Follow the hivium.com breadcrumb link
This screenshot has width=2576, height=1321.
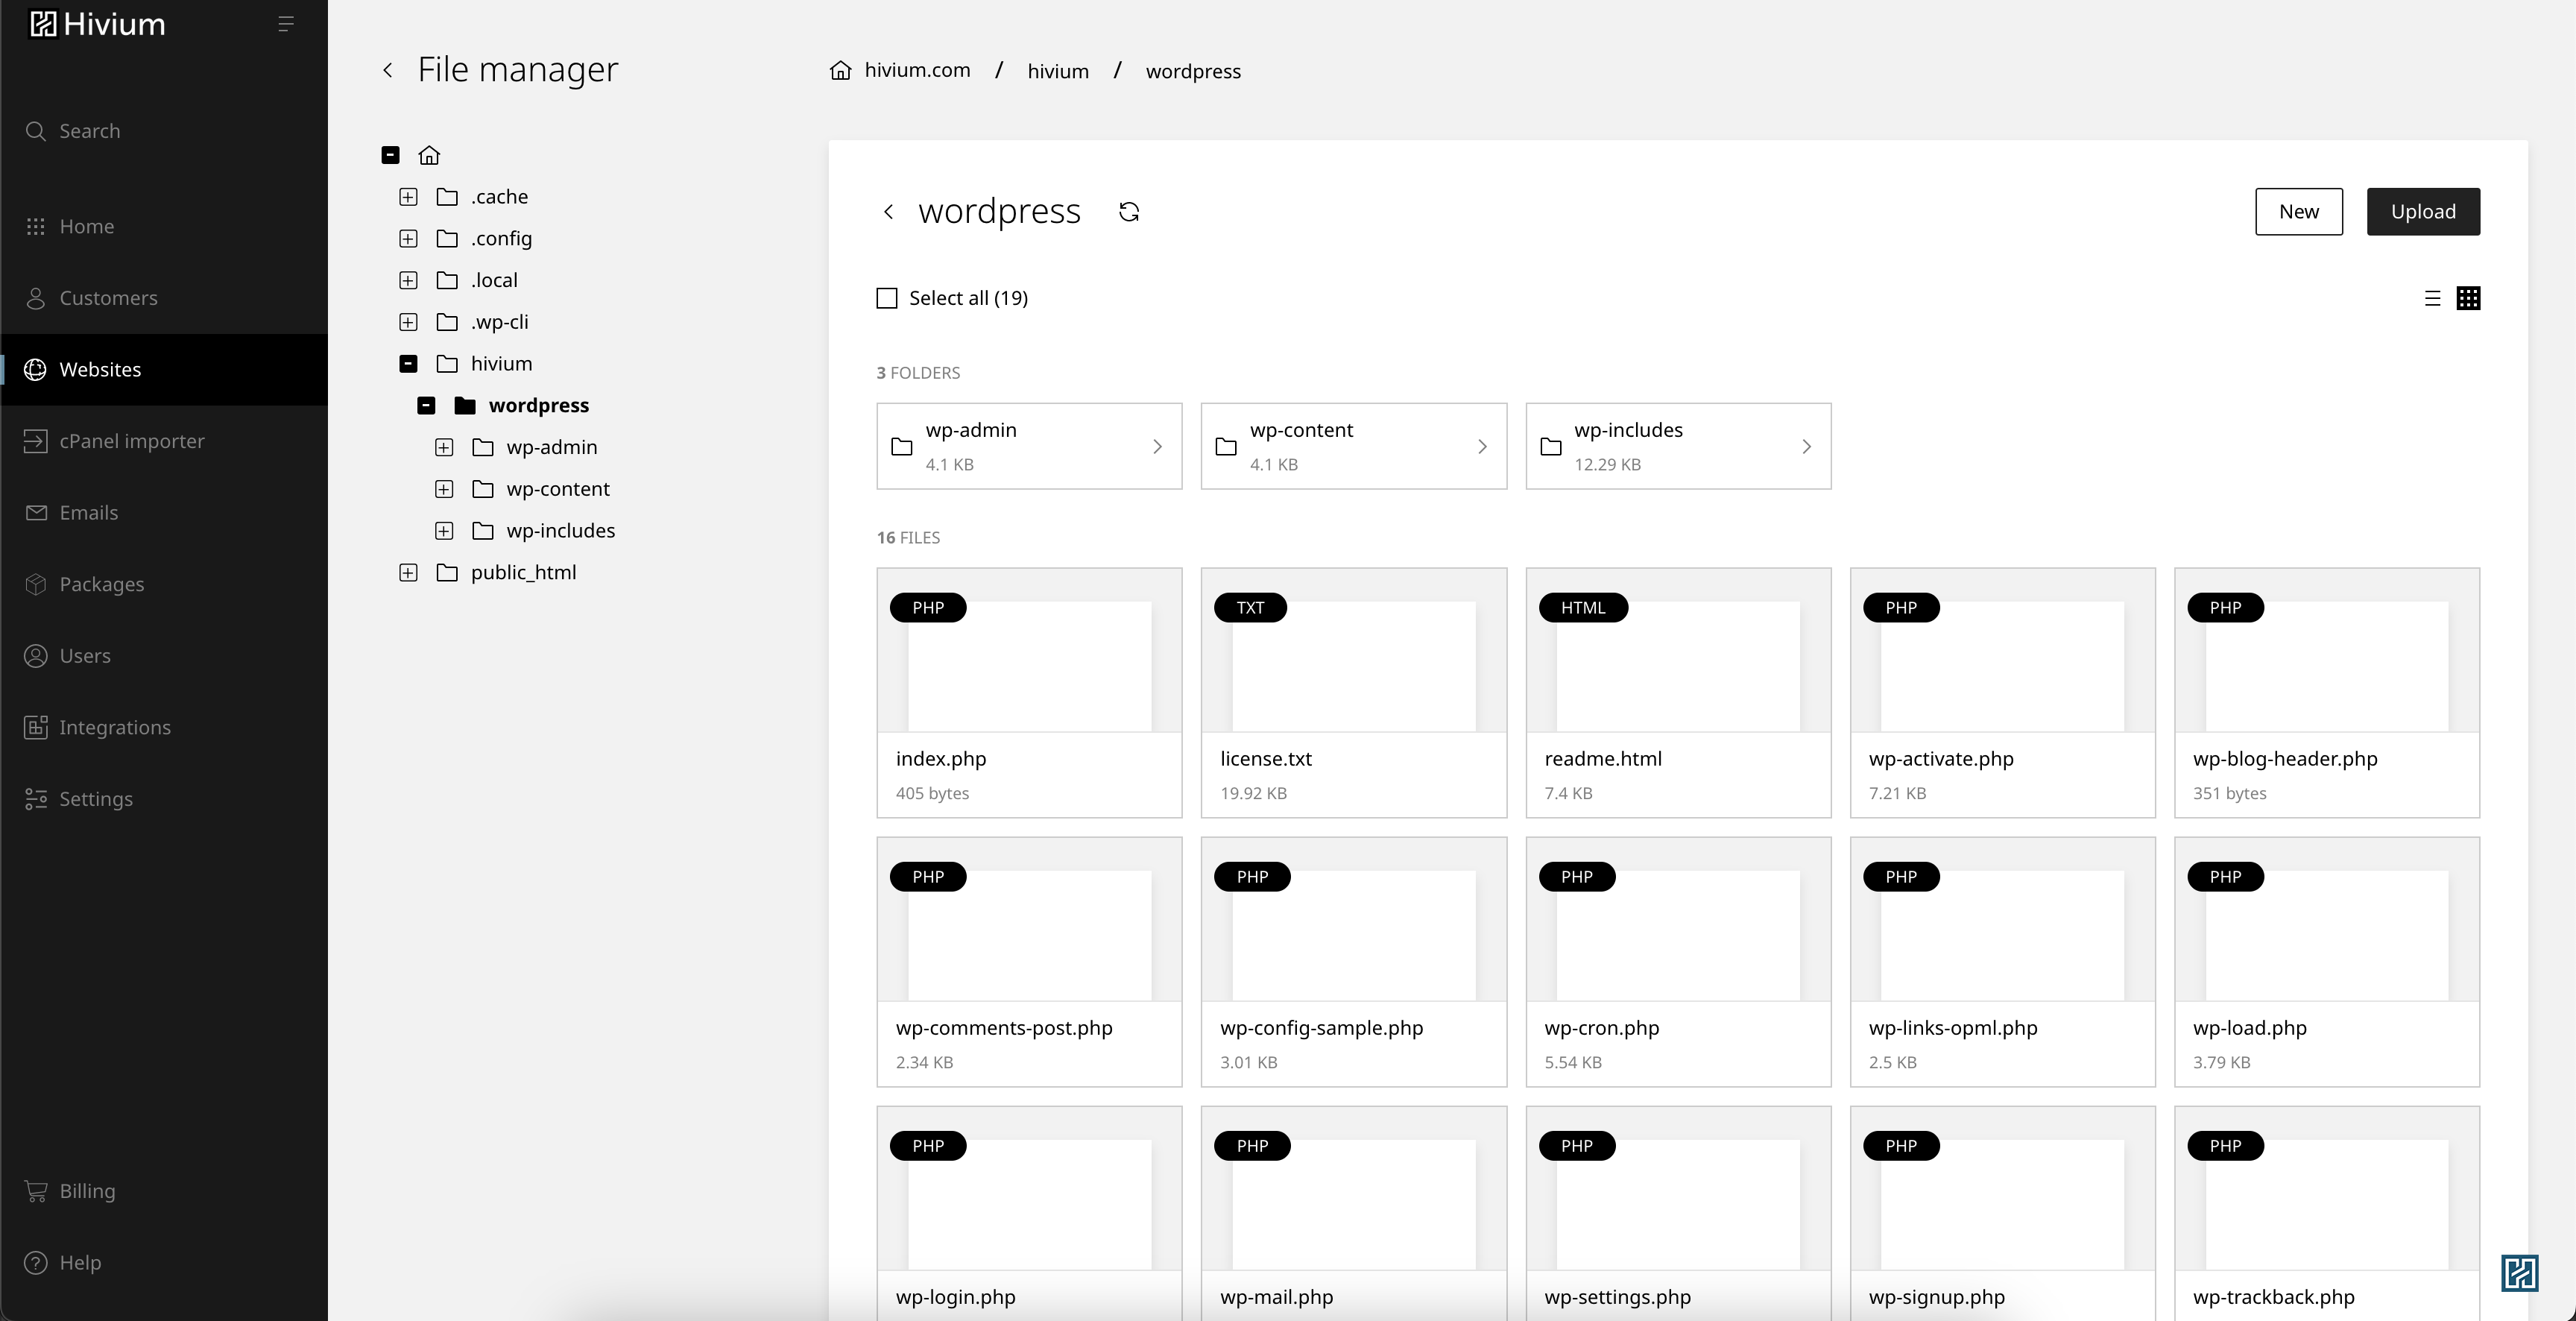point(917,70)
